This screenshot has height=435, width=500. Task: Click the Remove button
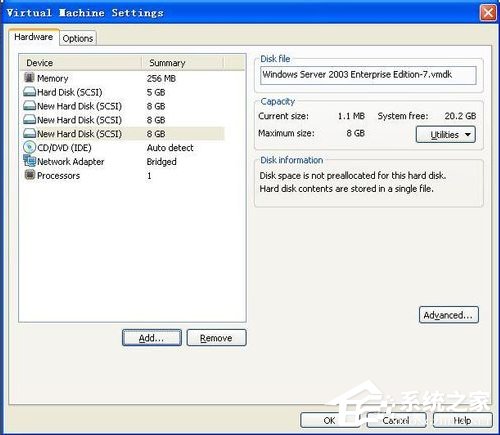[216, 338]
